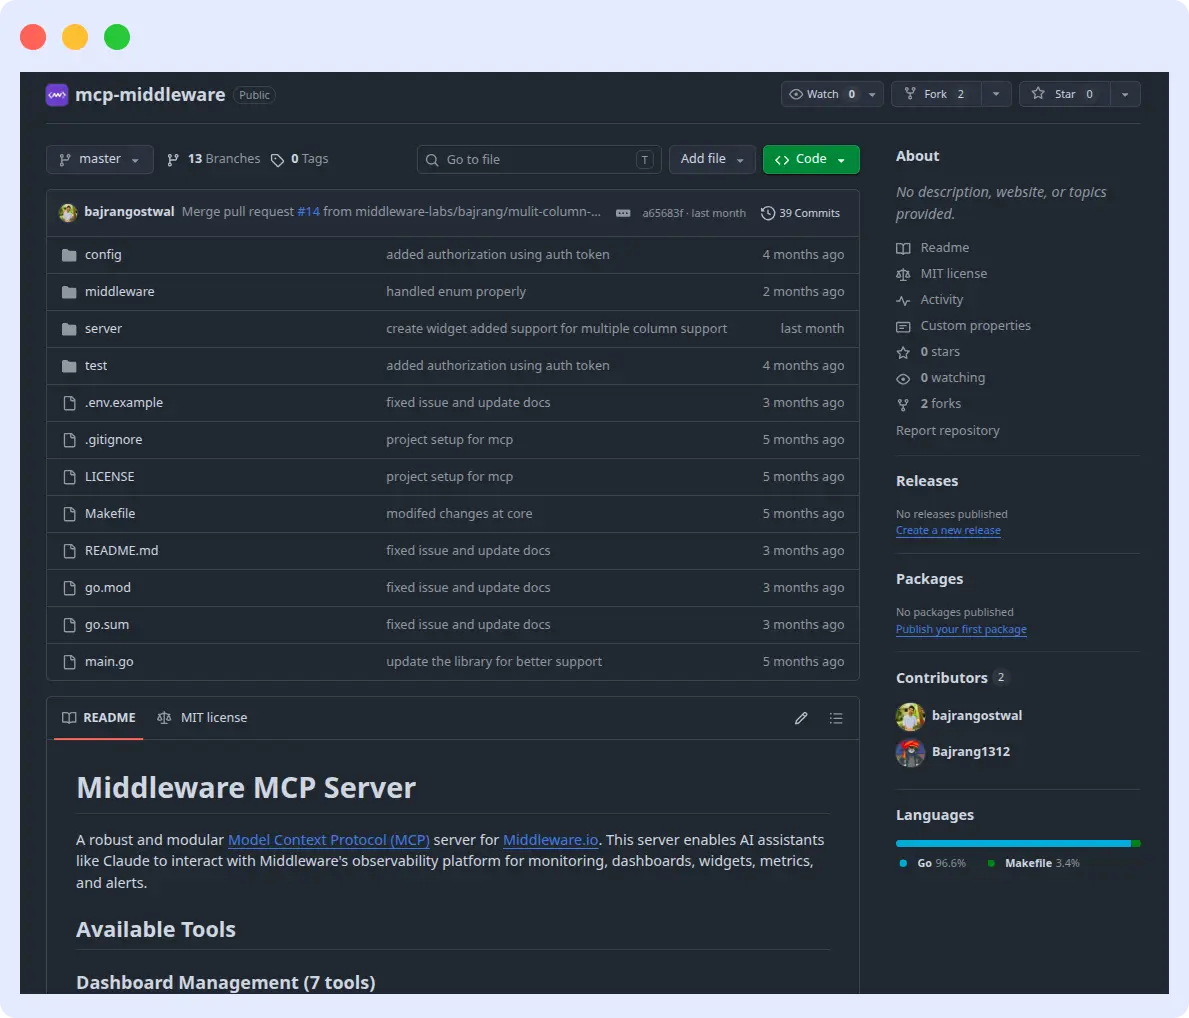Watch the repository
Viewport: 1189px width, 1018px height.
coord(823,94)
